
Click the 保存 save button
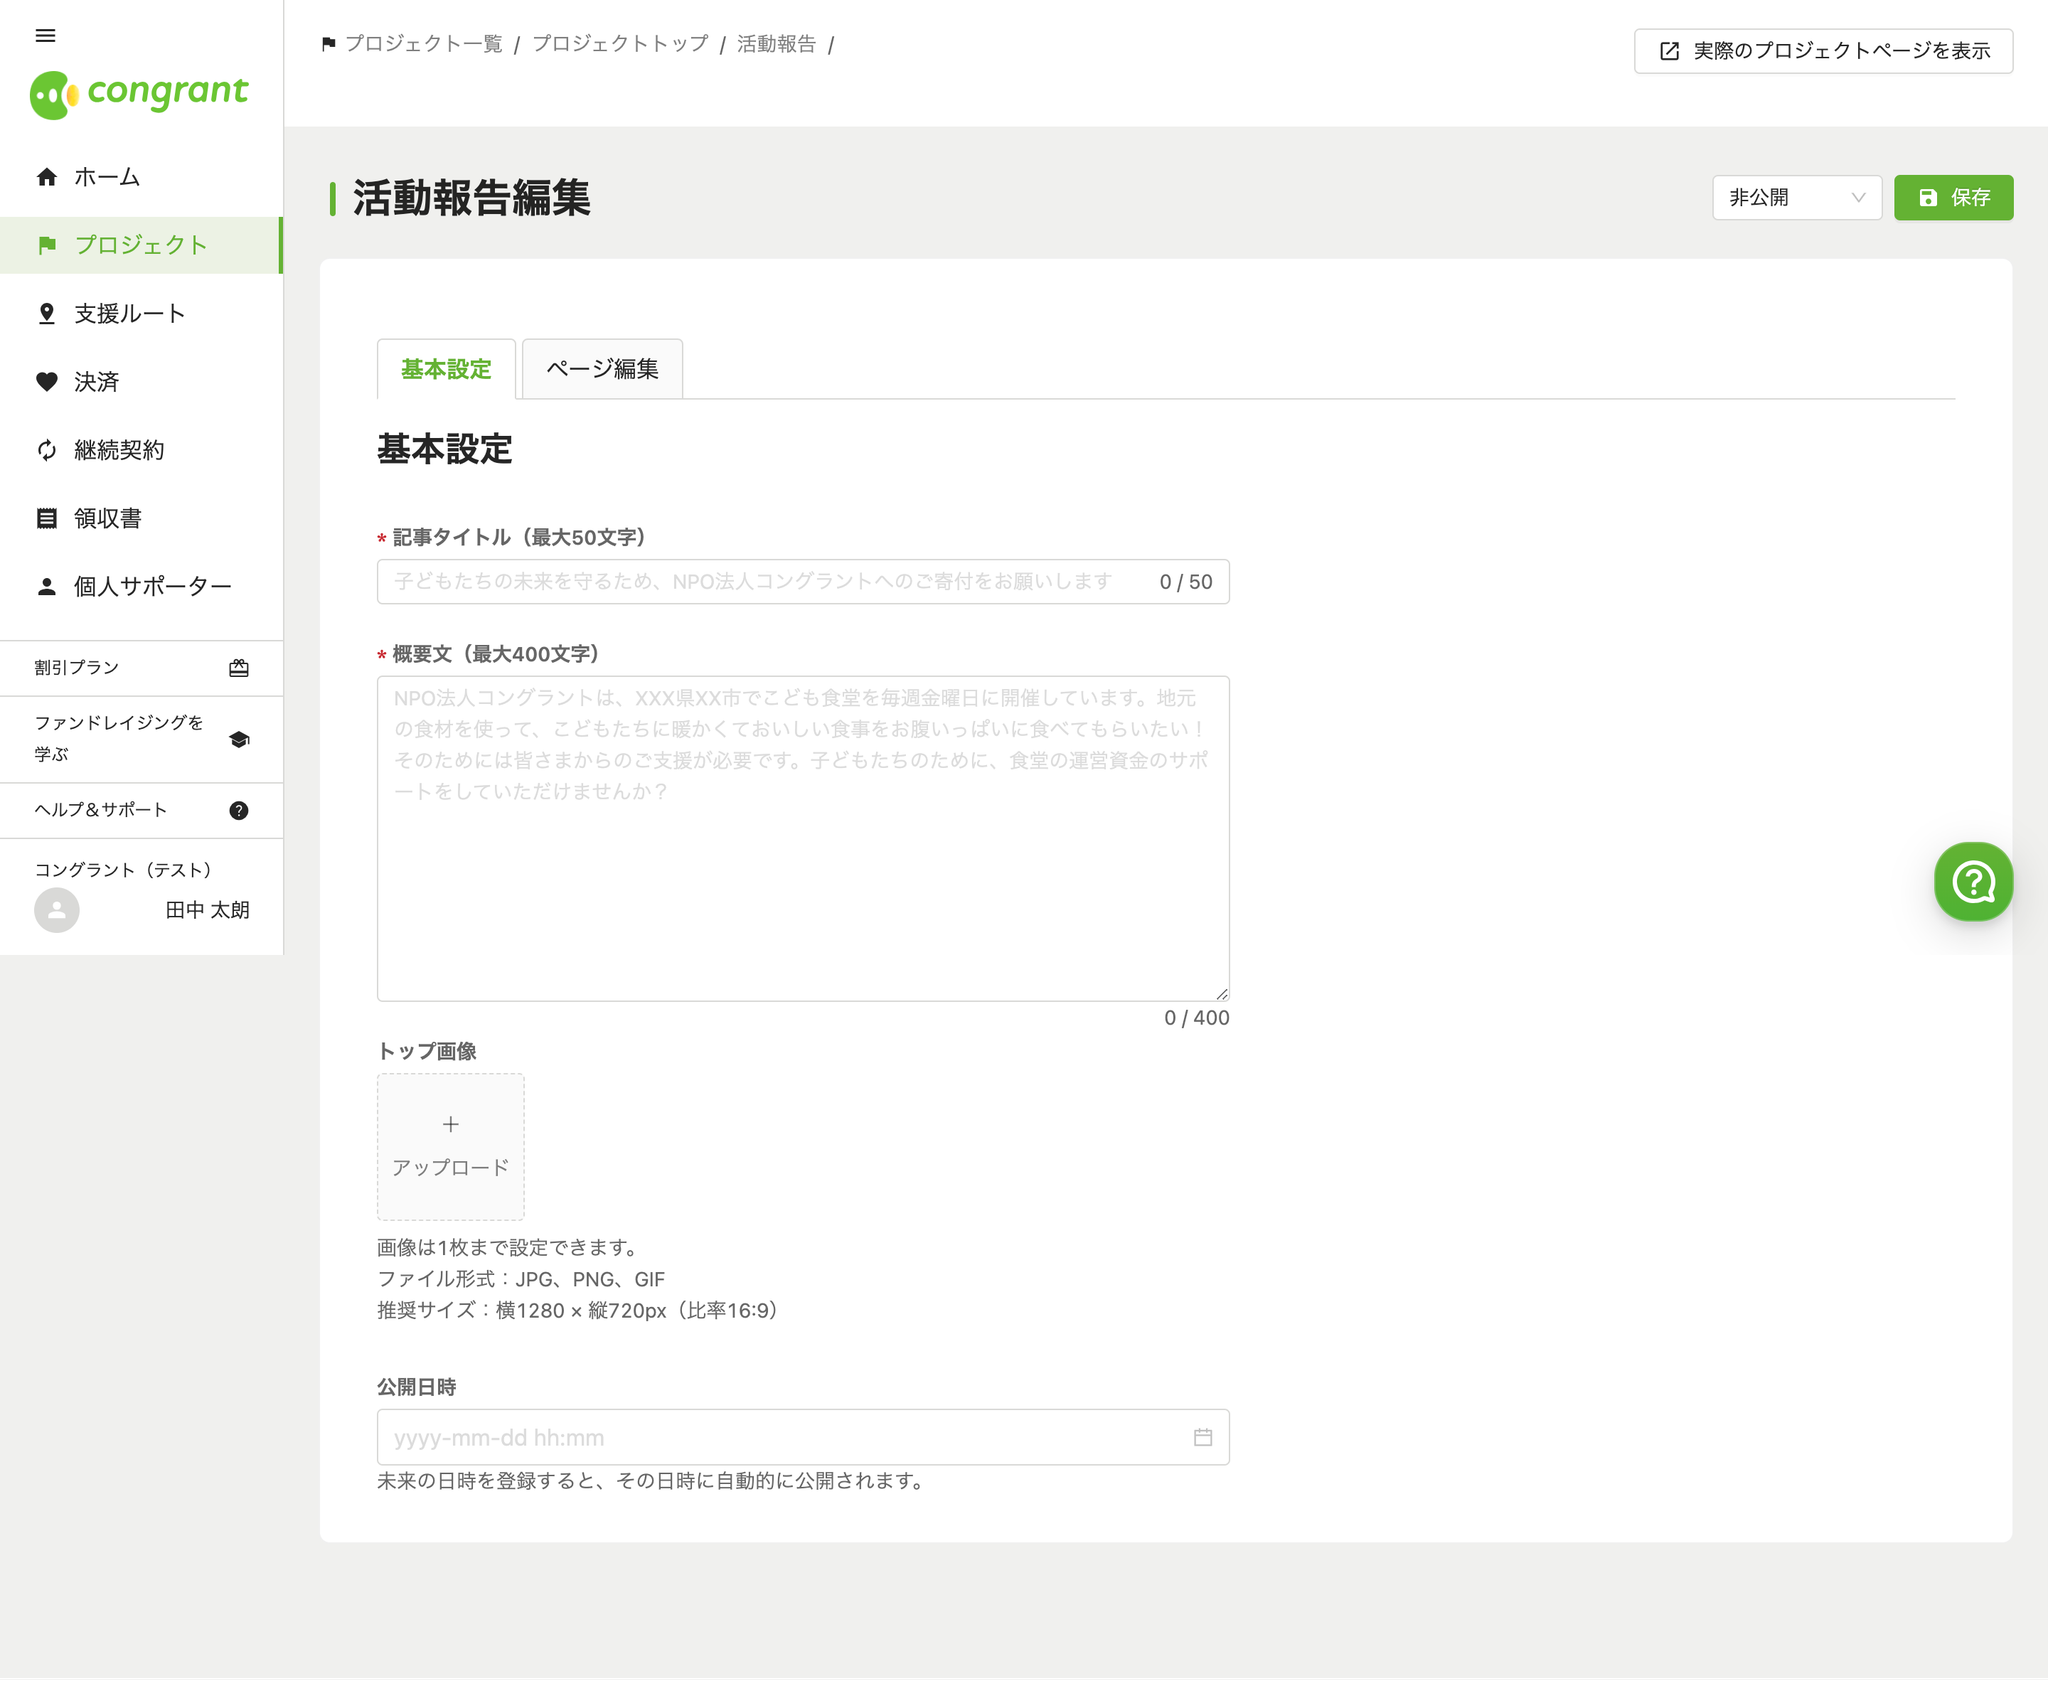(x=1953, y=198)
